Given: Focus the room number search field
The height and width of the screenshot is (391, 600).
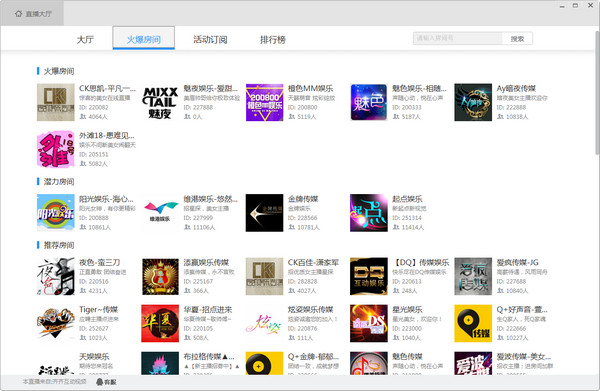Looking at the screenshot, I should coord(458,38).
